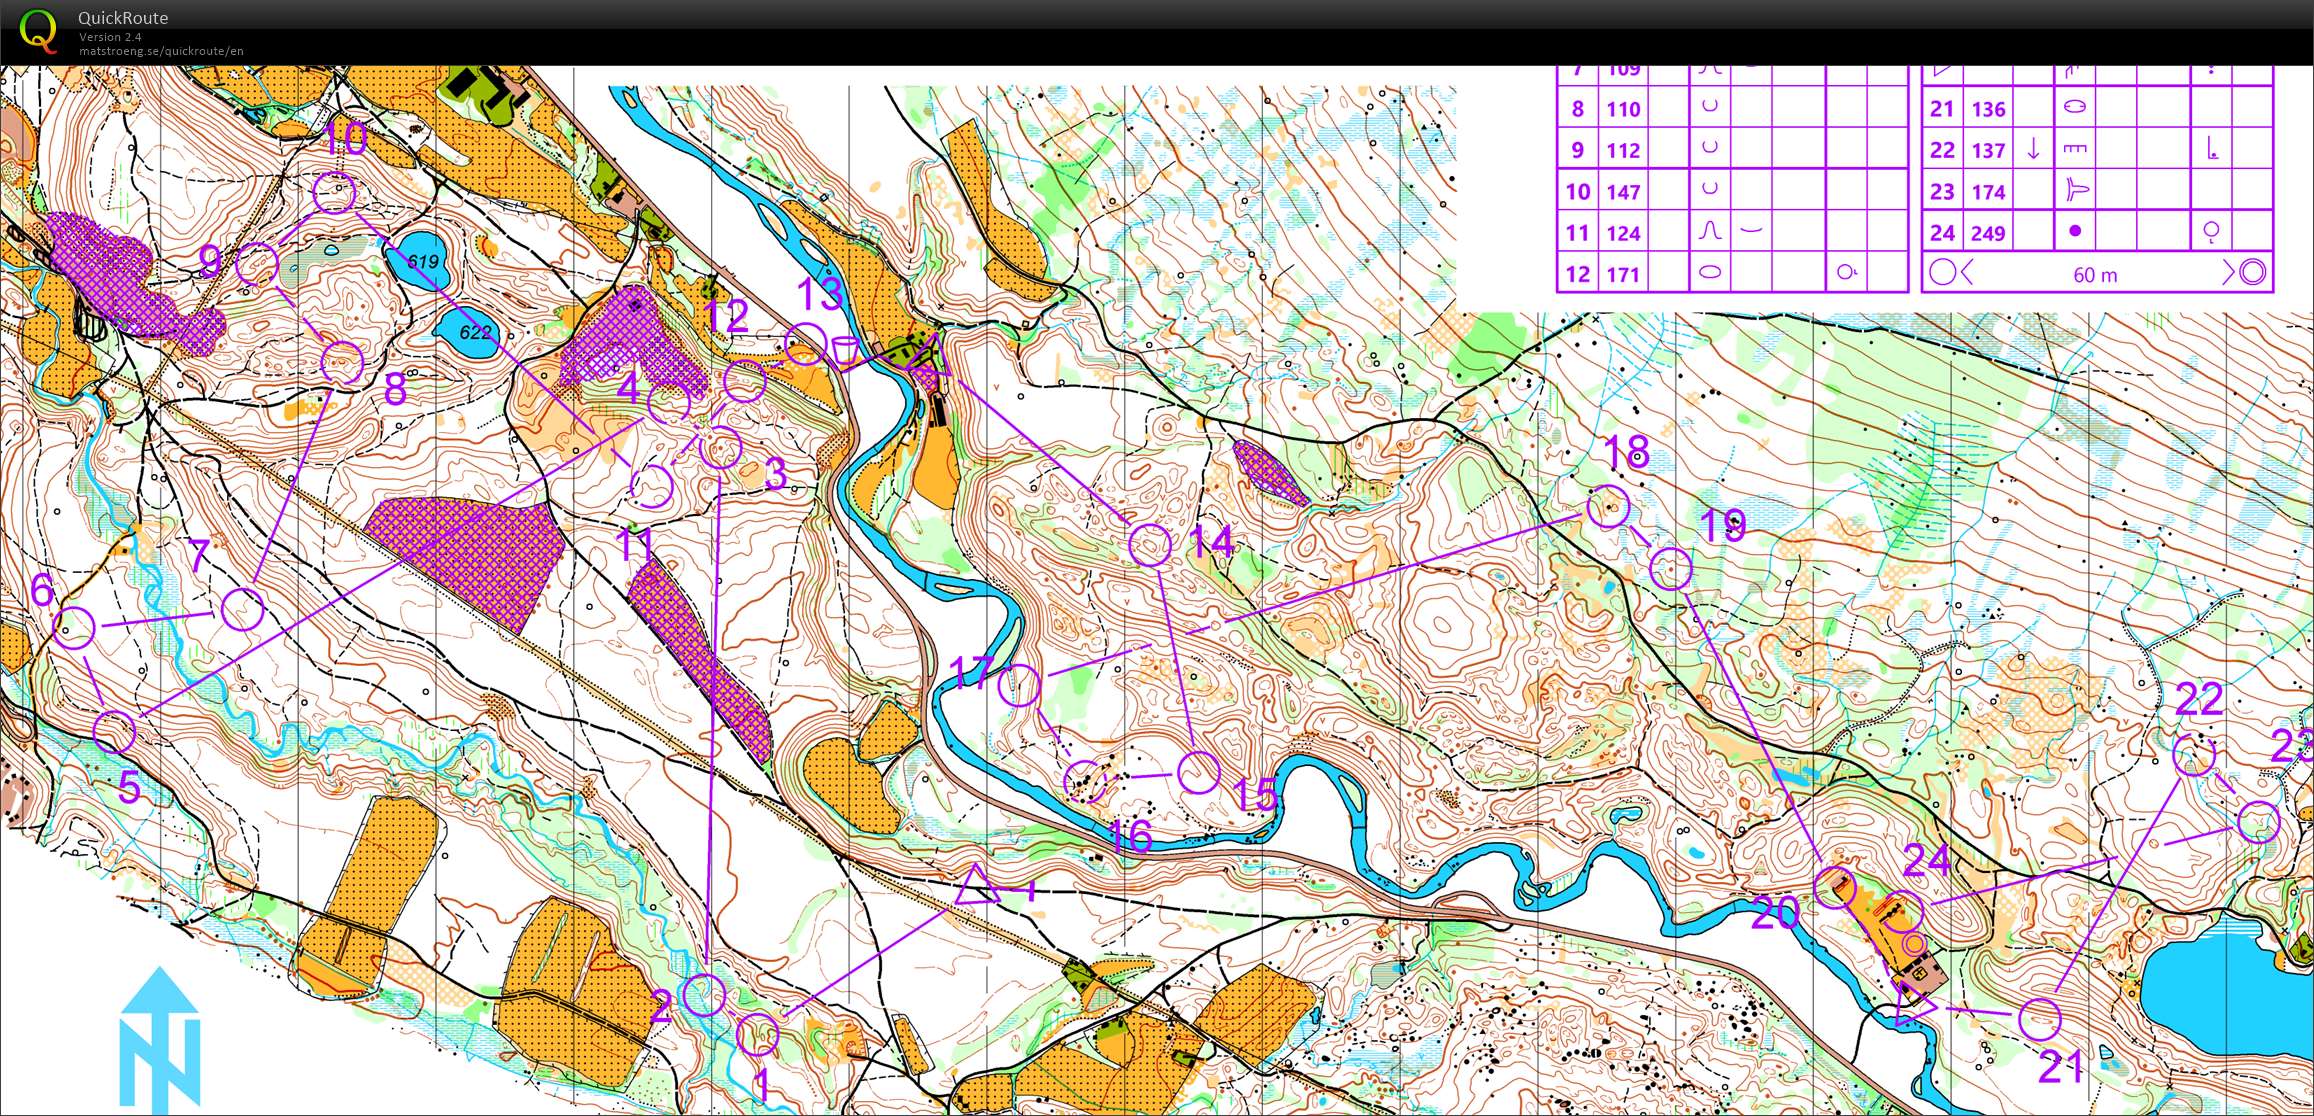Click control code '136' in the table
Image resolution: width=2314 pixels, height=1116 pixels.
click(x=1988, y=109)
